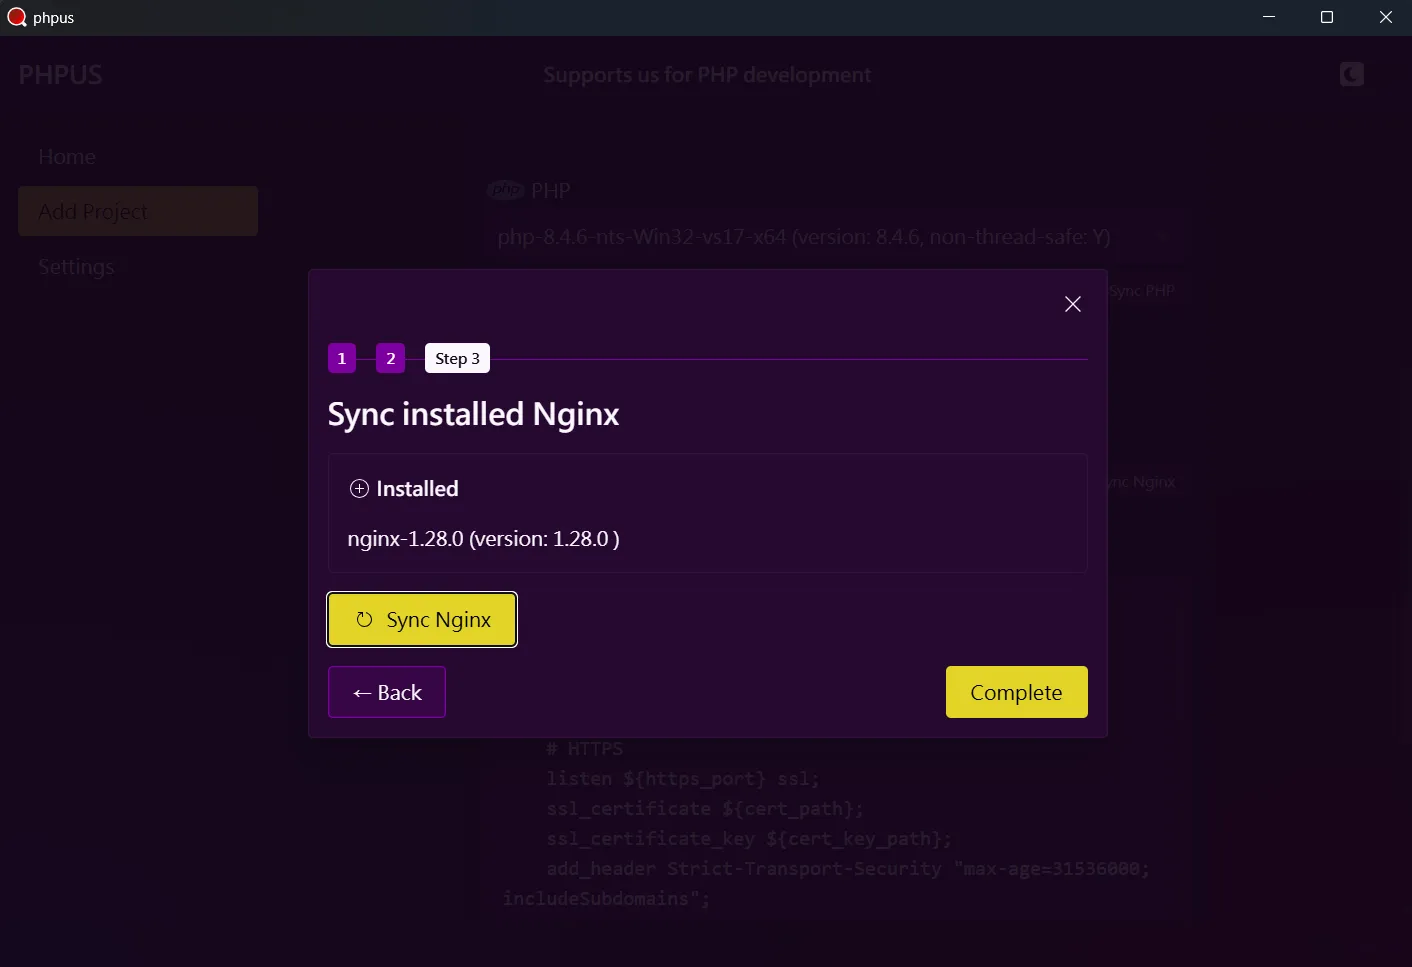Click the Sync Nginx button
This screenshot has height=967, width=1412.
422,620
